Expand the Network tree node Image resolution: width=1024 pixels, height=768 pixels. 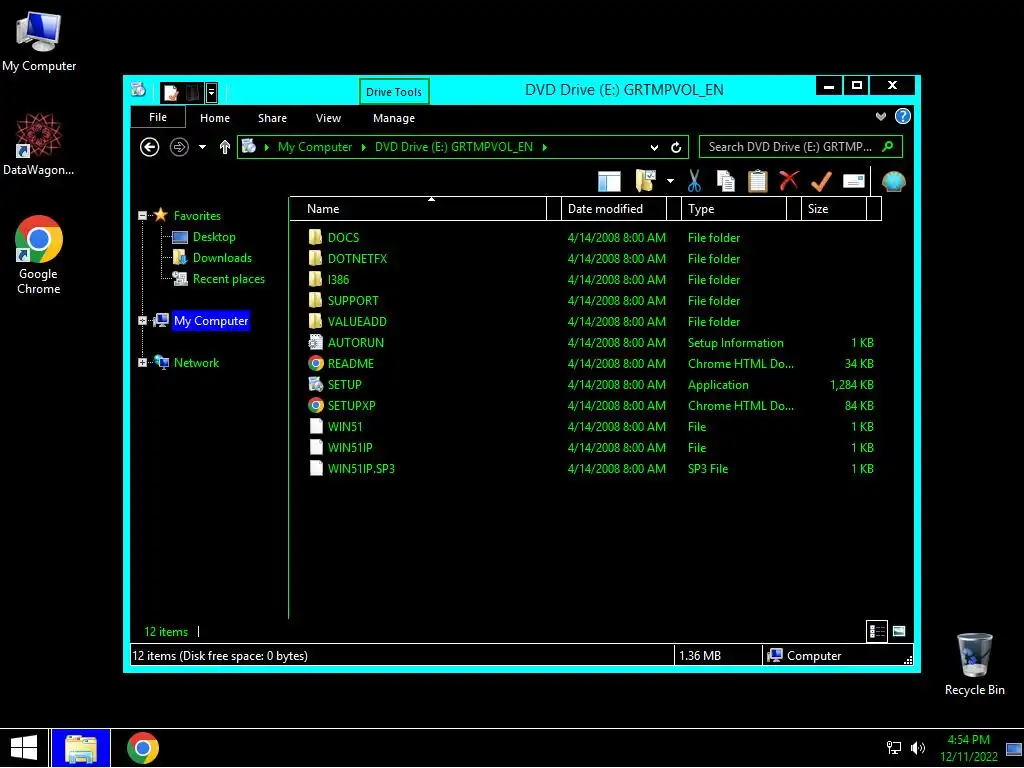pyautogui.click(x=142, y=362)
